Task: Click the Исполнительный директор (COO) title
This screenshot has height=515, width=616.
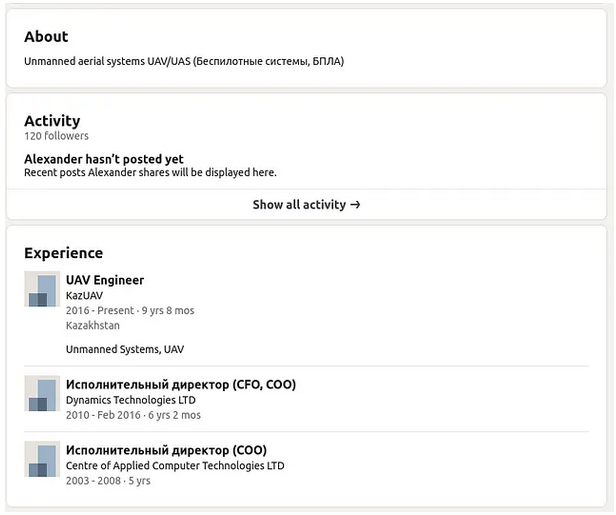Action: point(166,450)
